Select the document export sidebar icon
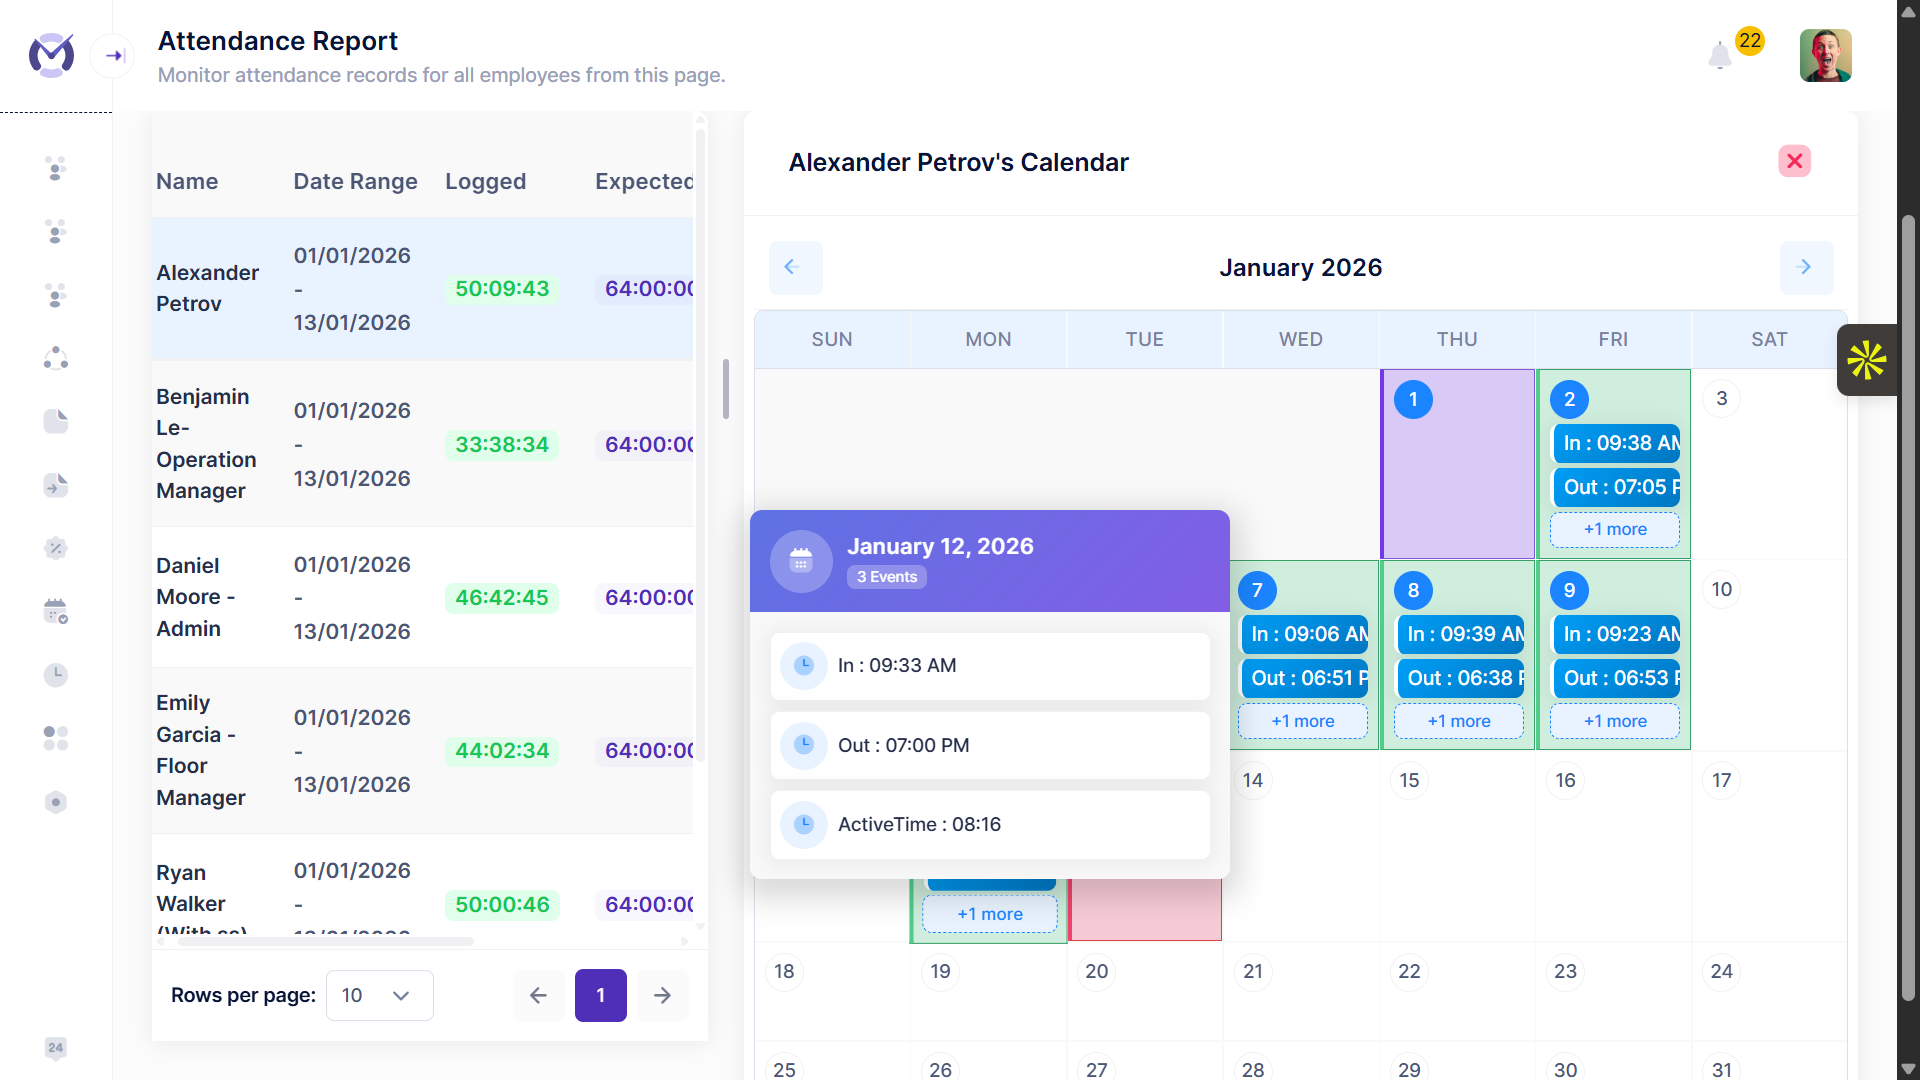Screen dimensions: 1920x1080 pos(55,485)
